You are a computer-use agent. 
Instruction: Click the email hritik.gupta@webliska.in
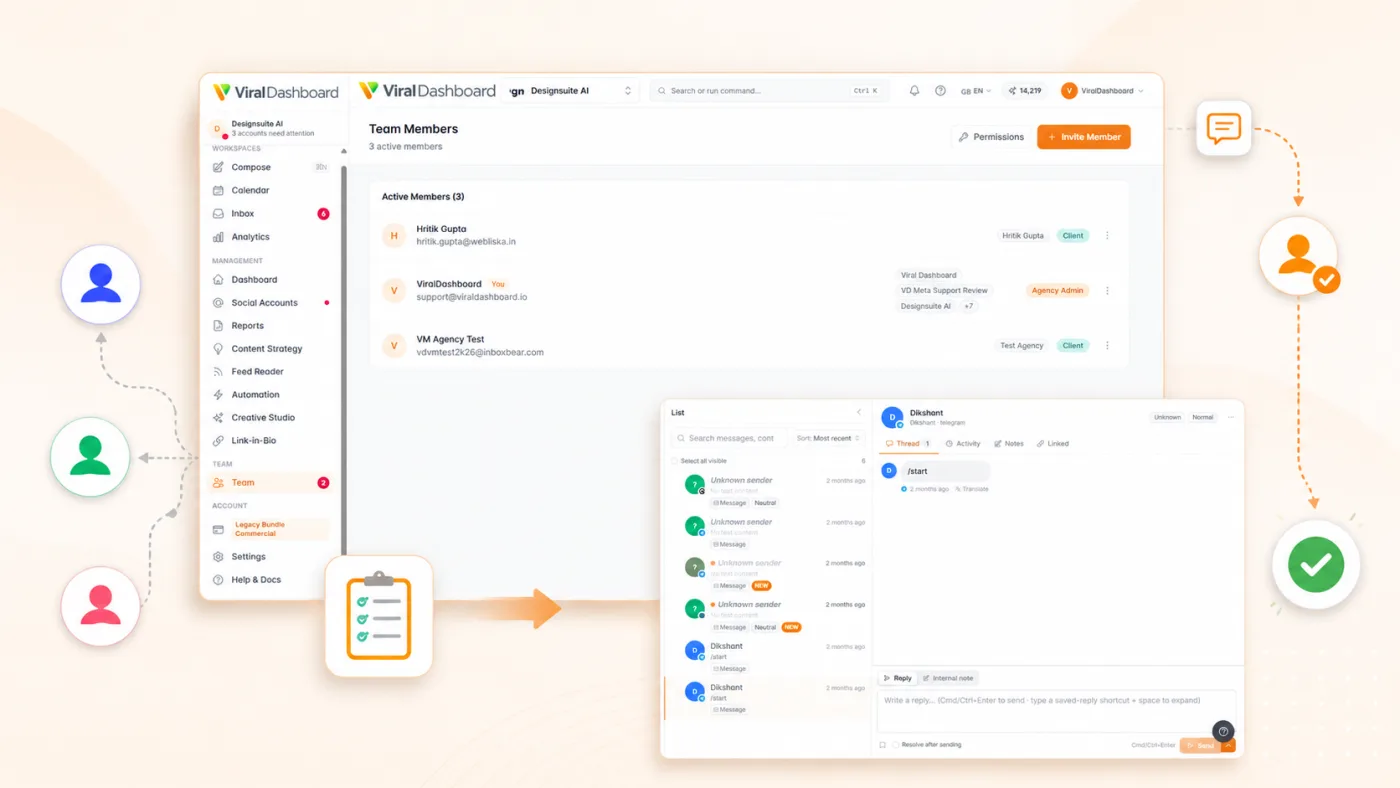[x=466, y=242]
